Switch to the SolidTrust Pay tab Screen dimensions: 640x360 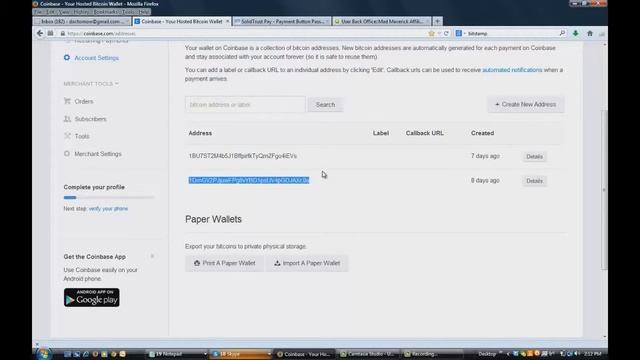(282, 21)
